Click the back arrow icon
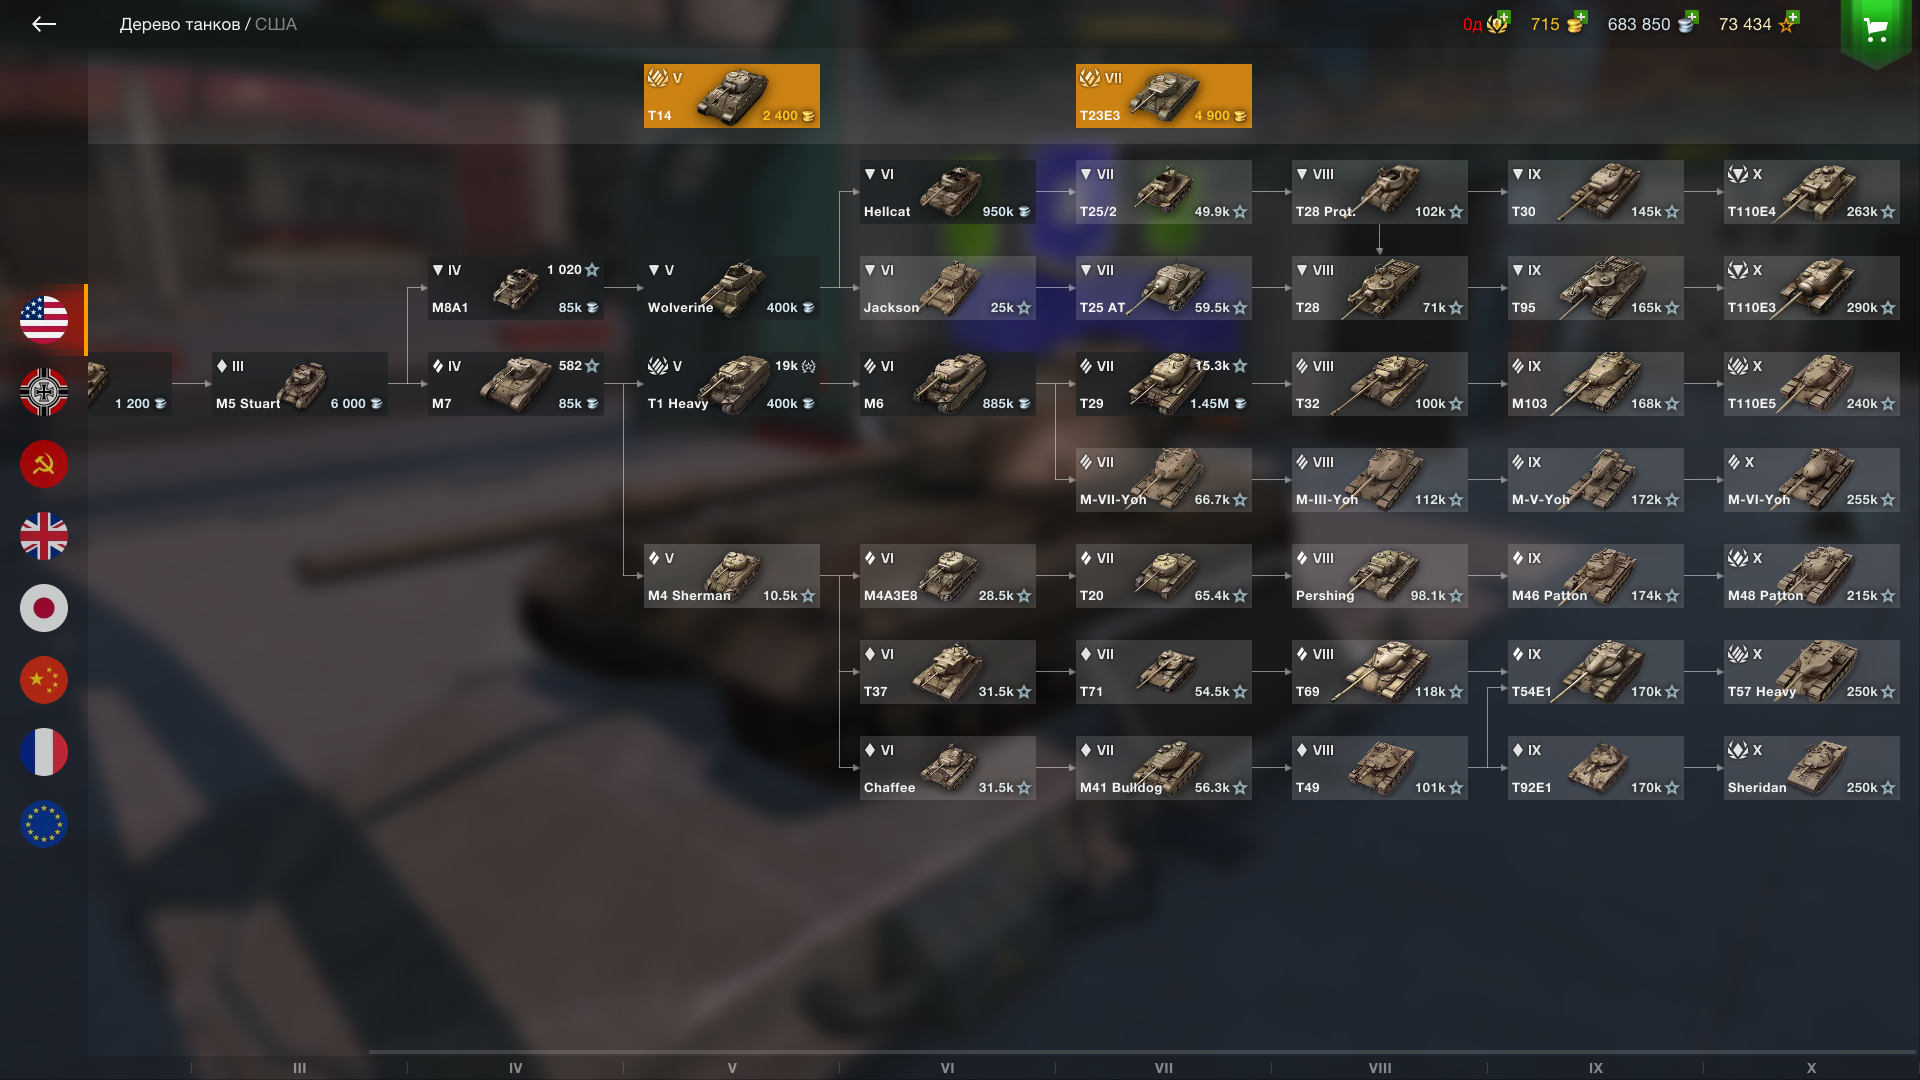Image resolution: width=1920 pixels, height=1080 pixels. point(43,24)
